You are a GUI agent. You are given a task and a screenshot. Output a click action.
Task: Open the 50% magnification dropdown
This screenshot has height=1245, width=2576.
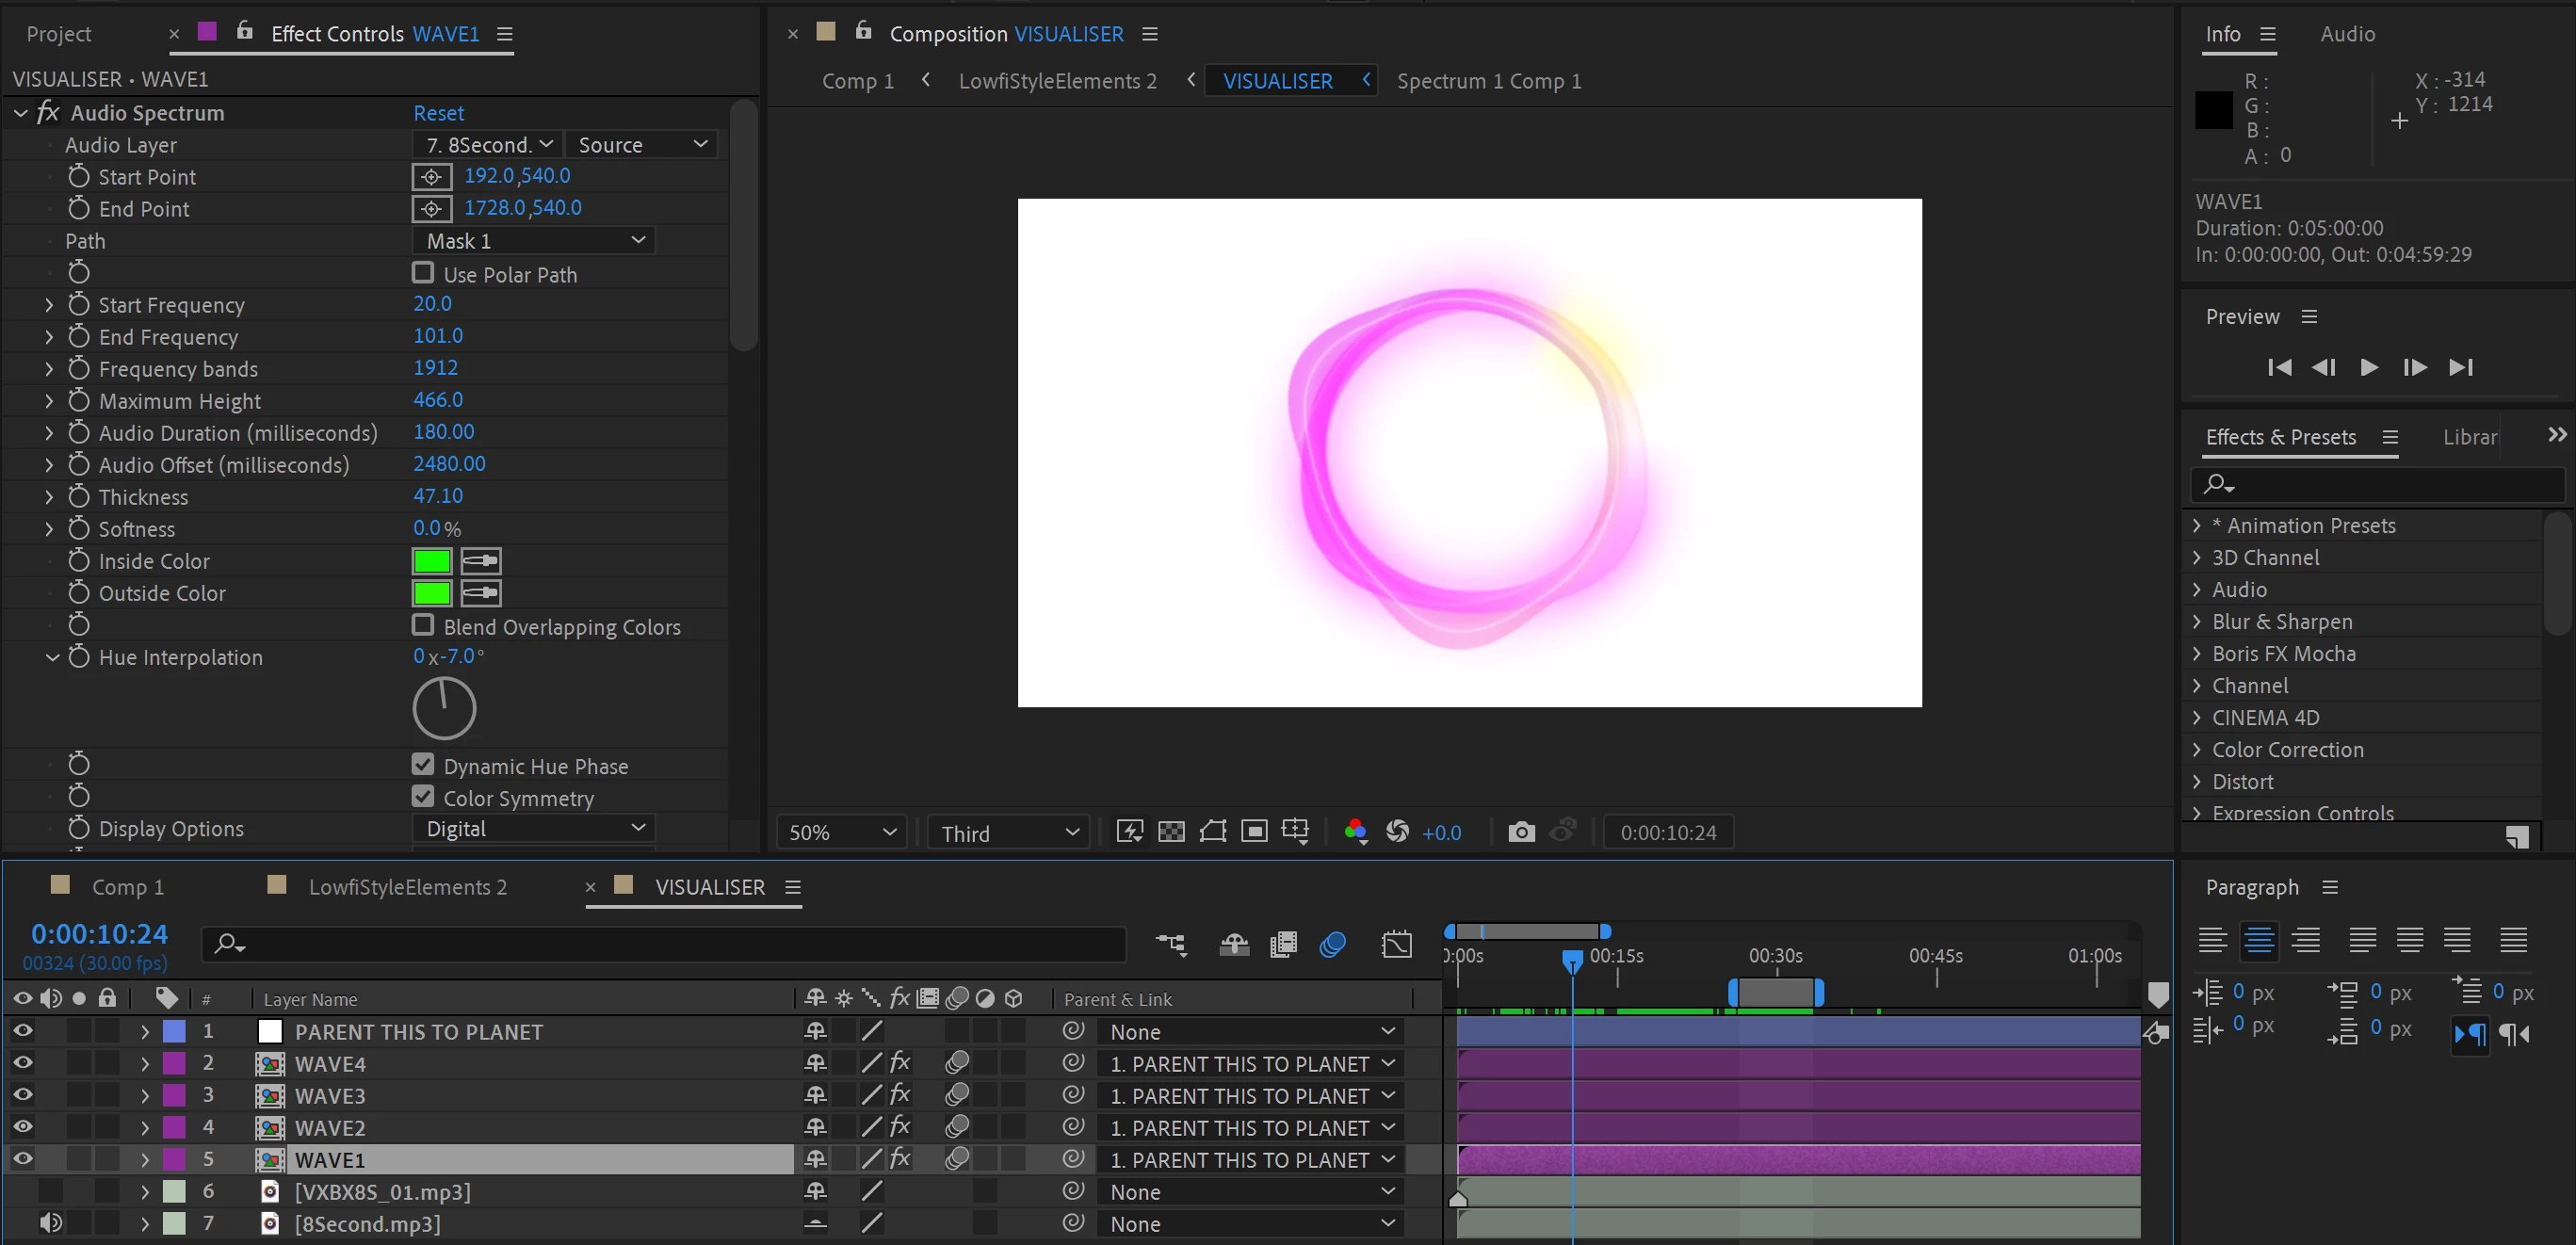point(841,832)
